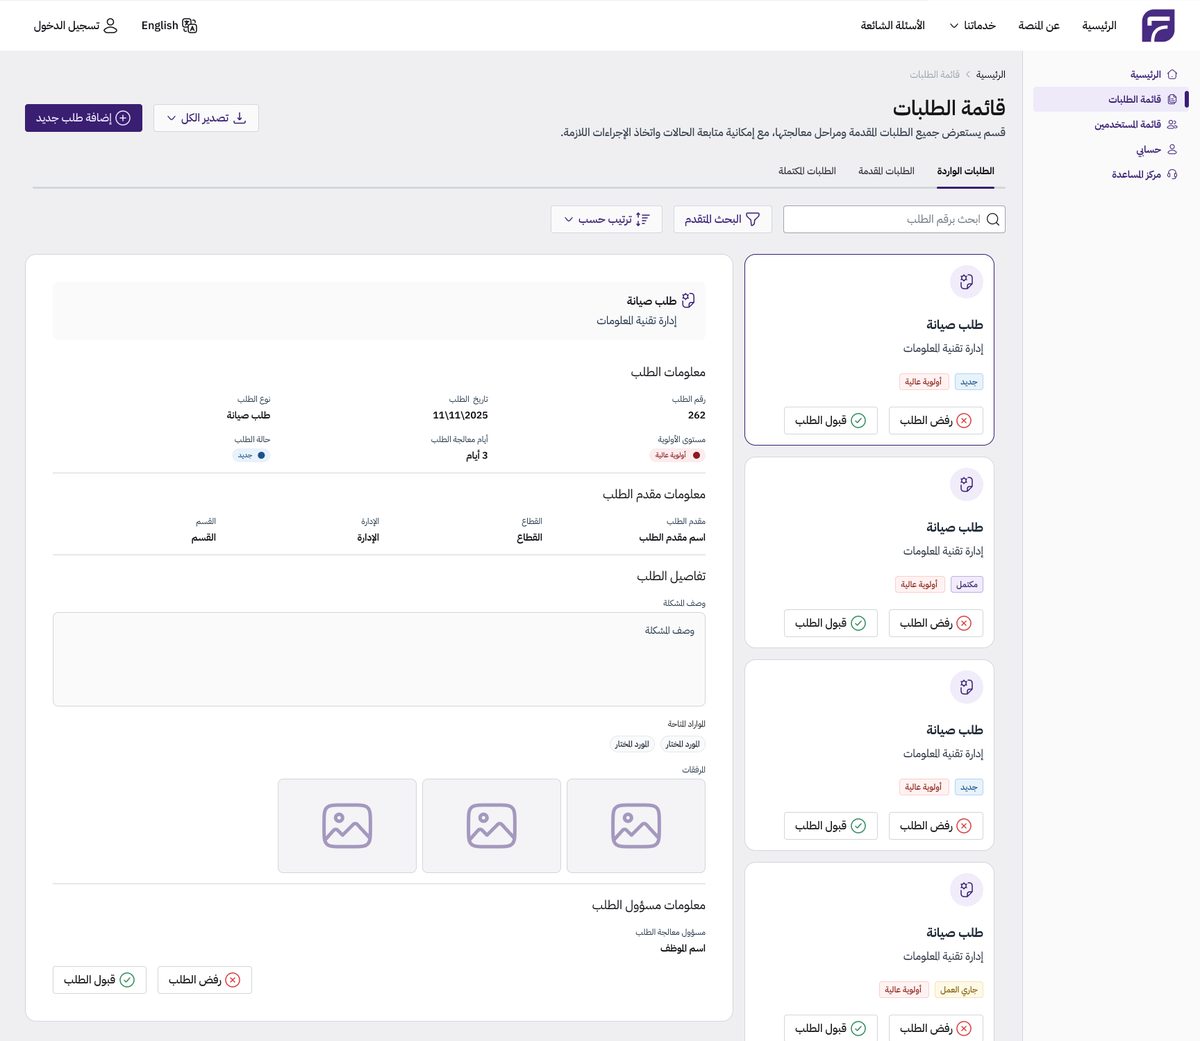This screenshot has height=1041, width=1200.
Task: Open the rightmost attachment thumbnail
Action: [636, 826]
